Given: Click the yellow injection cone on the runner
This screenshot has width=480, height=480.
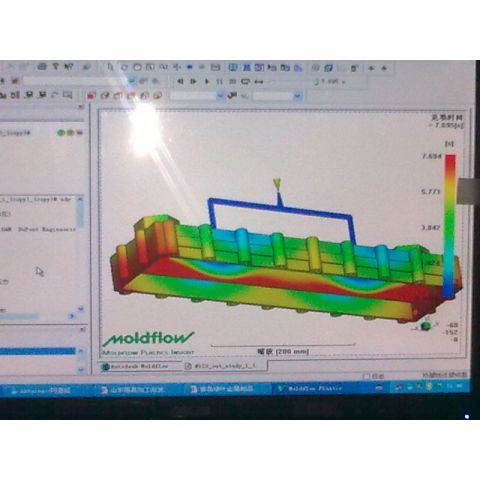Looking at the screenshot, I should (277, 184).
